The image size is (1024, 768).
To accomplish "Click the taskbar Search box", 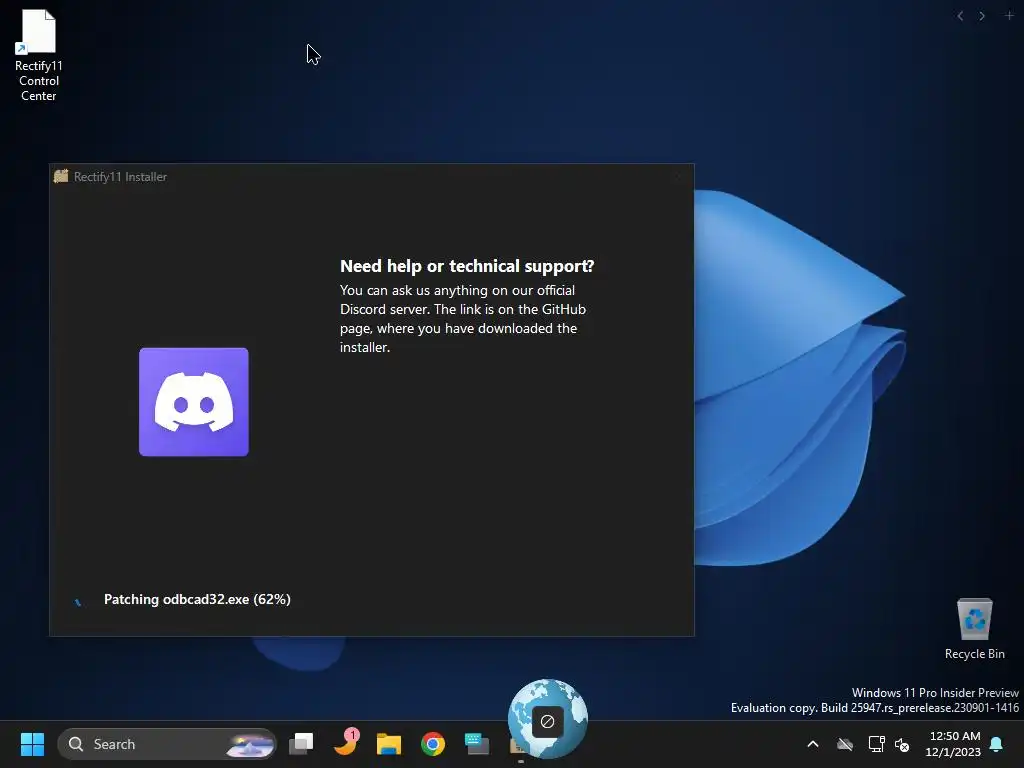I will [x=167, y=744].
